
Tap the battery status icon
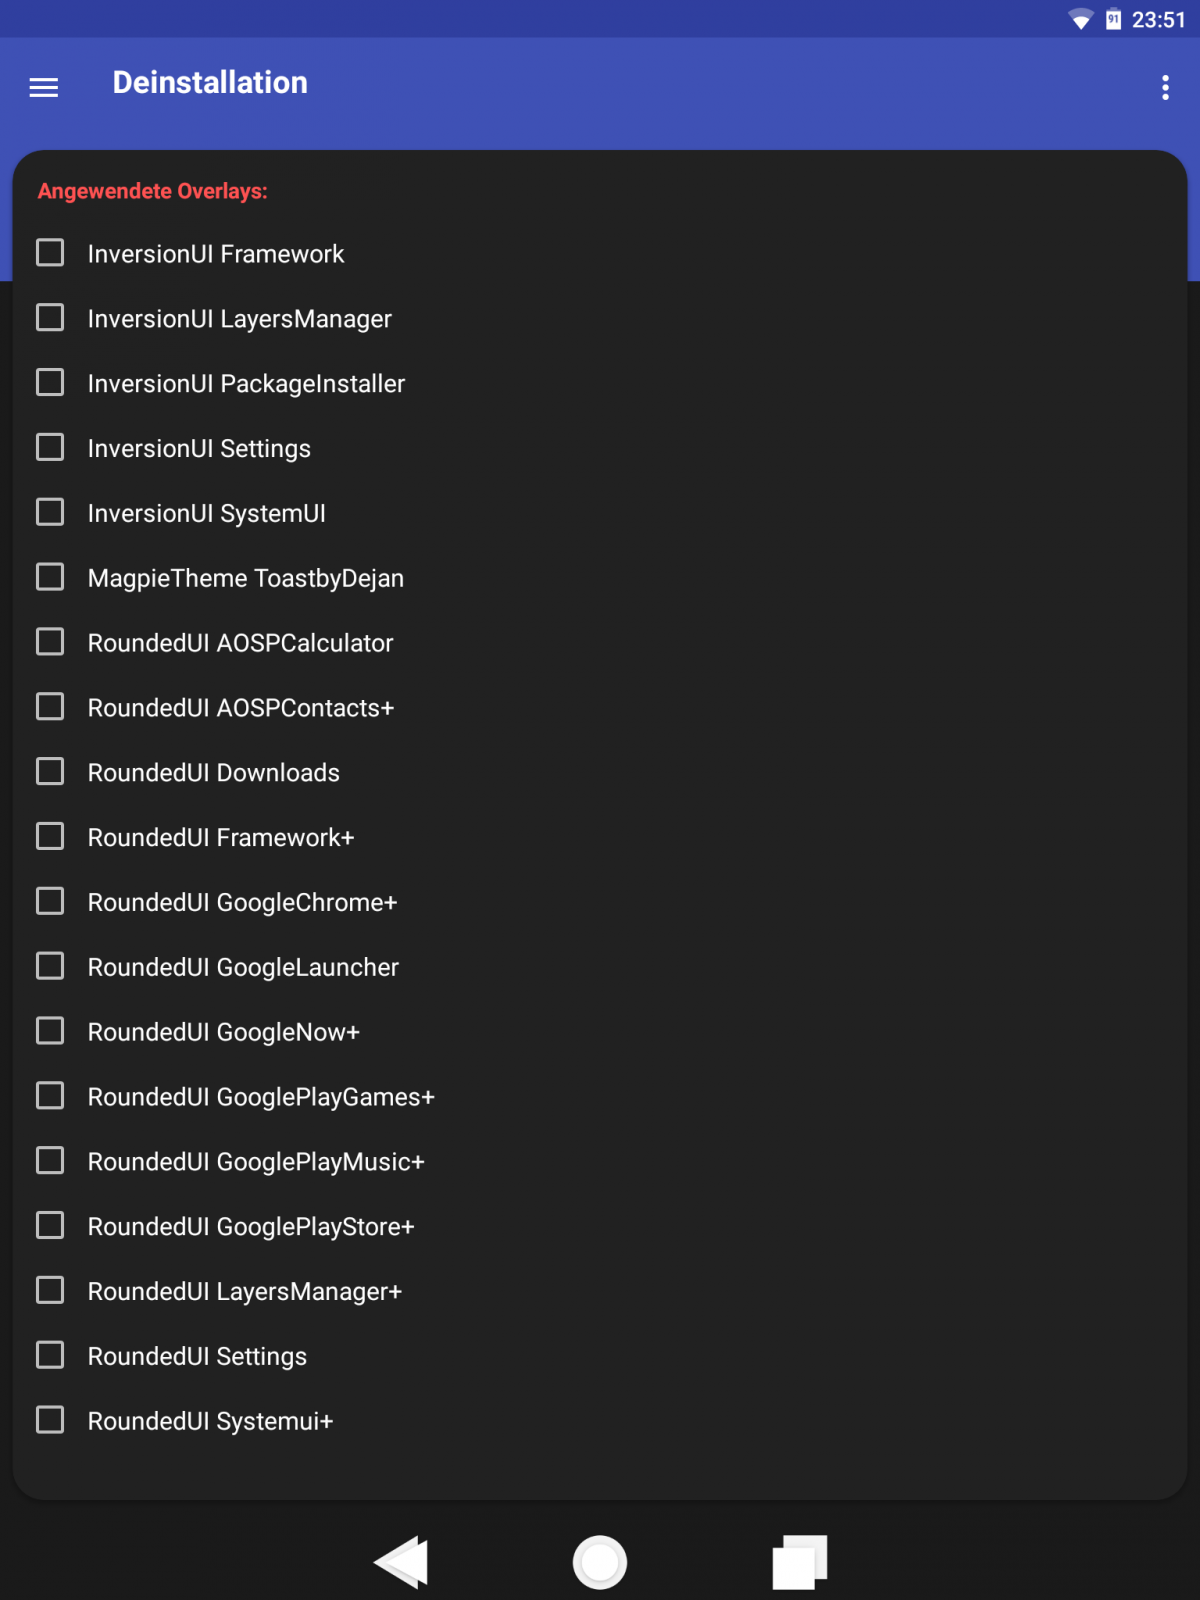(1113, 20)
